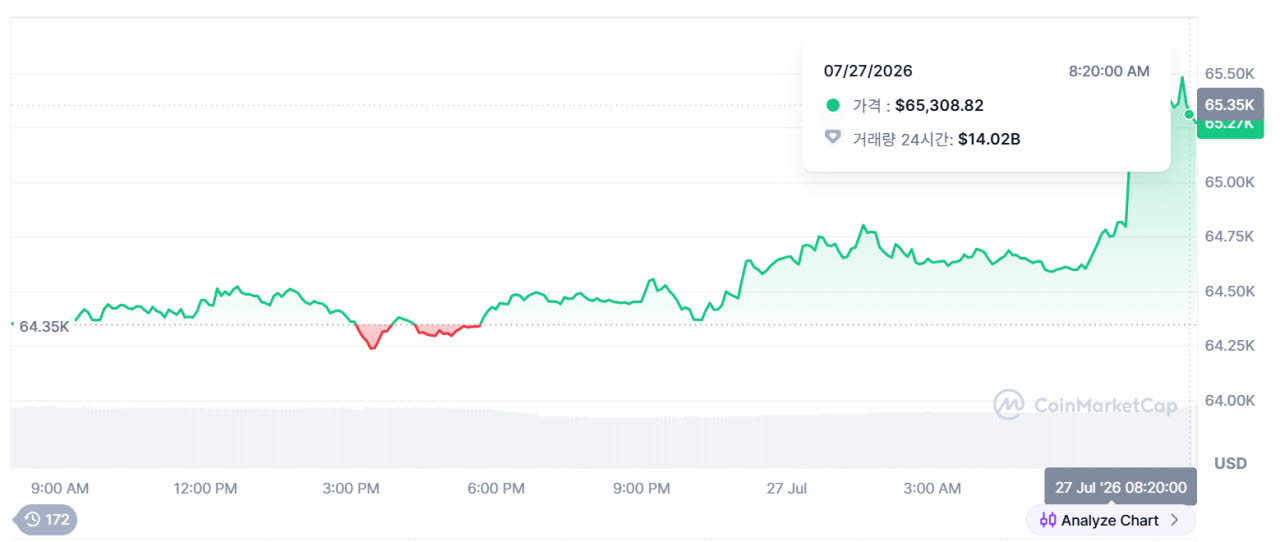Click the 27 Jul '26 08:20:00 time label

coord(1120,487)
